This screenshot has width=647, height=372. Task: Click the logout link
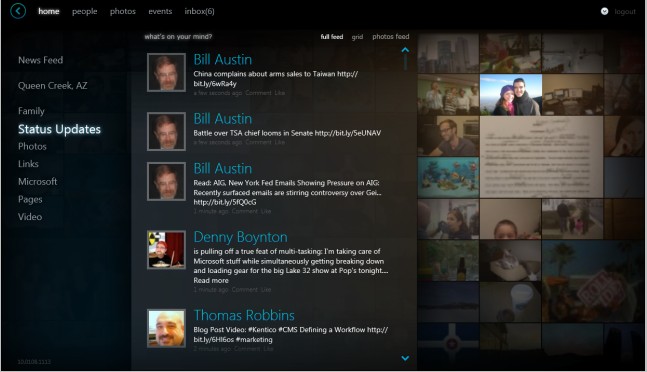click(625, 12)
